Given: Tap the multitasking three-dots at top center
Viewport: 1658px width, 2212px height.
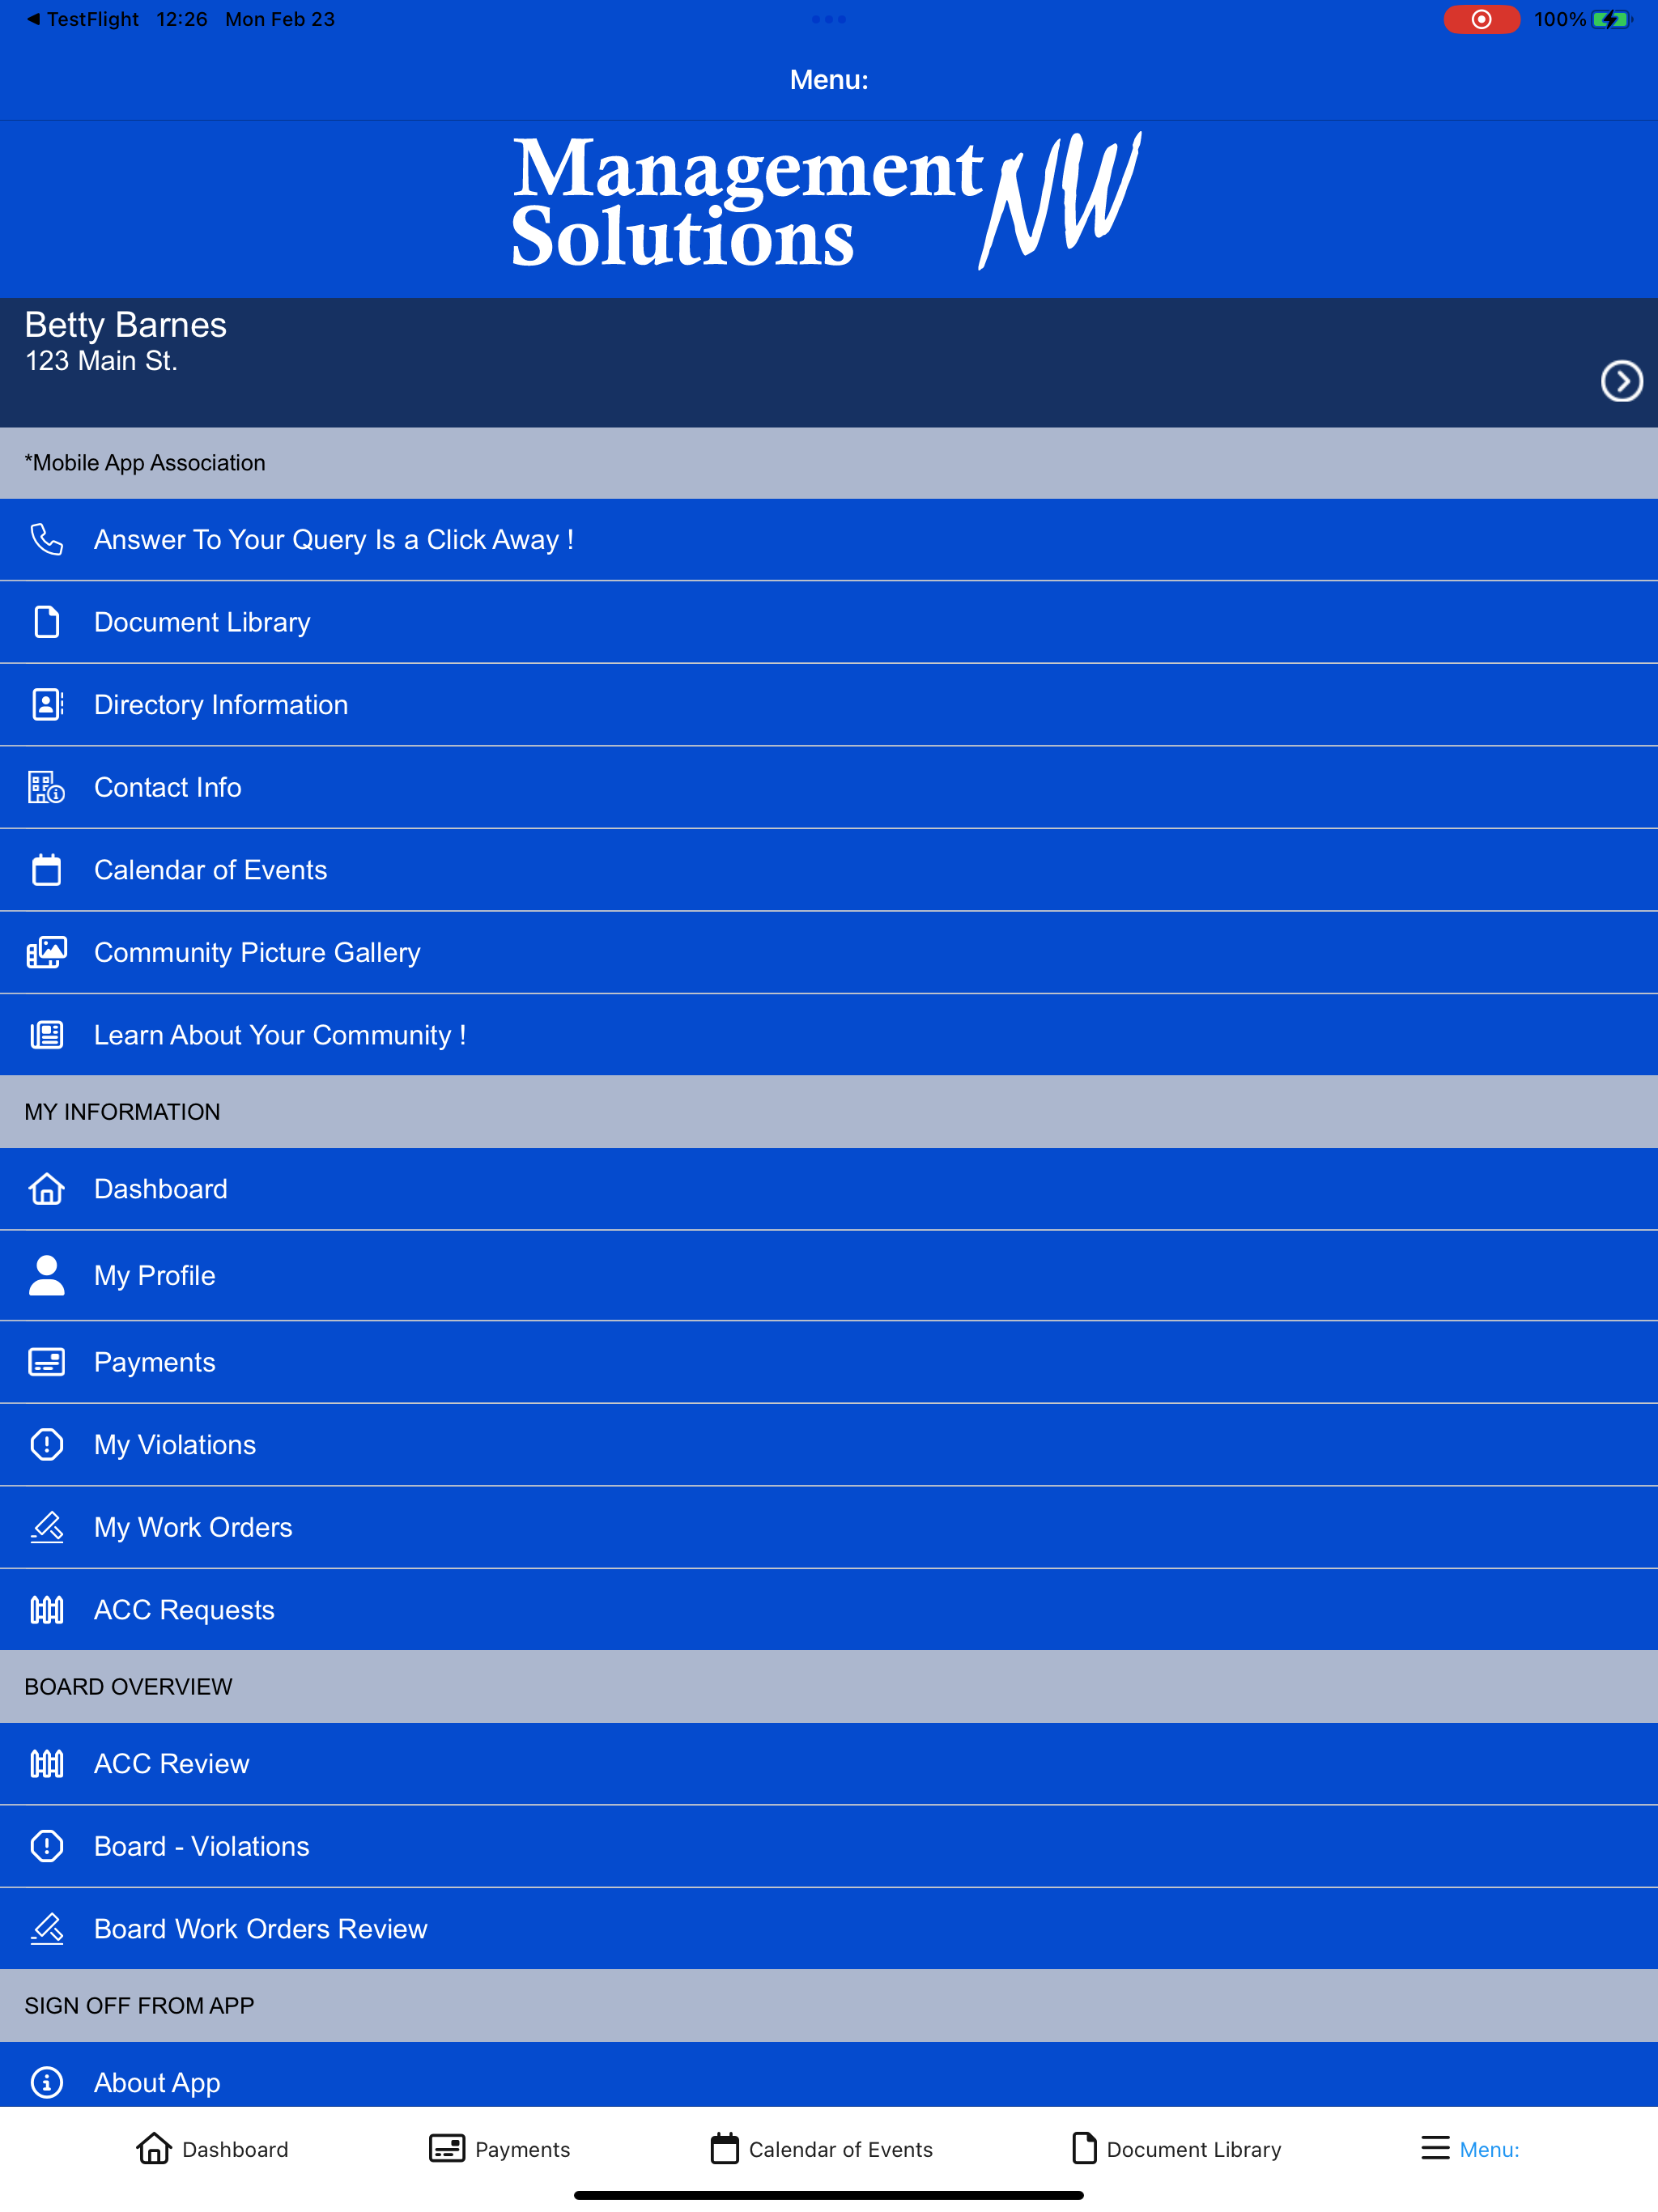Looking at the screenshot, I should 829,19.
